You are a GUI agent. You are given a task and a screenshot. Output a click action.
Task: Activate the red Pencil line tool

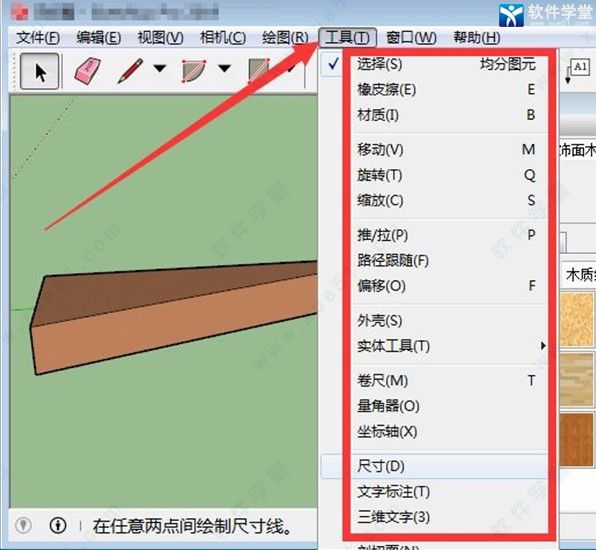click(x=130, y=70)
